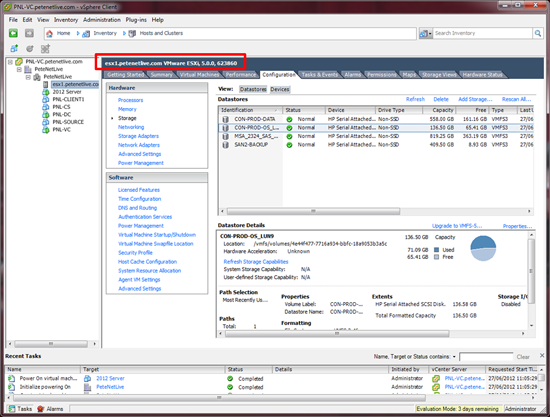
Task: Click the PNL-SOURCE VM icon in tree
Action: pos(46,122)
